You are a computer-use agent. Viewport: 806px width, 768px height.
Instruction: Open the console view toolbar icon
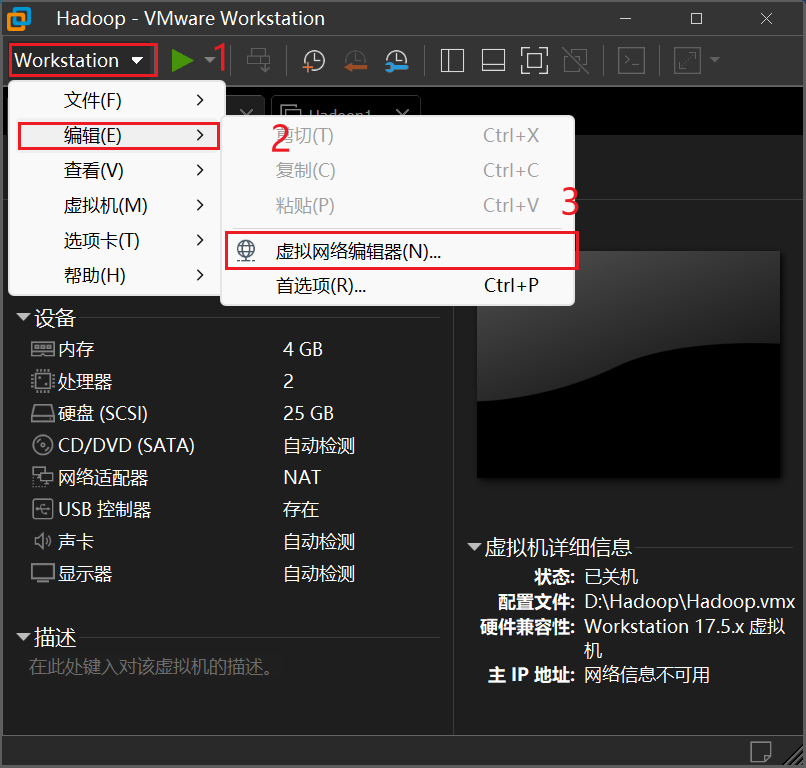[631, 61]
